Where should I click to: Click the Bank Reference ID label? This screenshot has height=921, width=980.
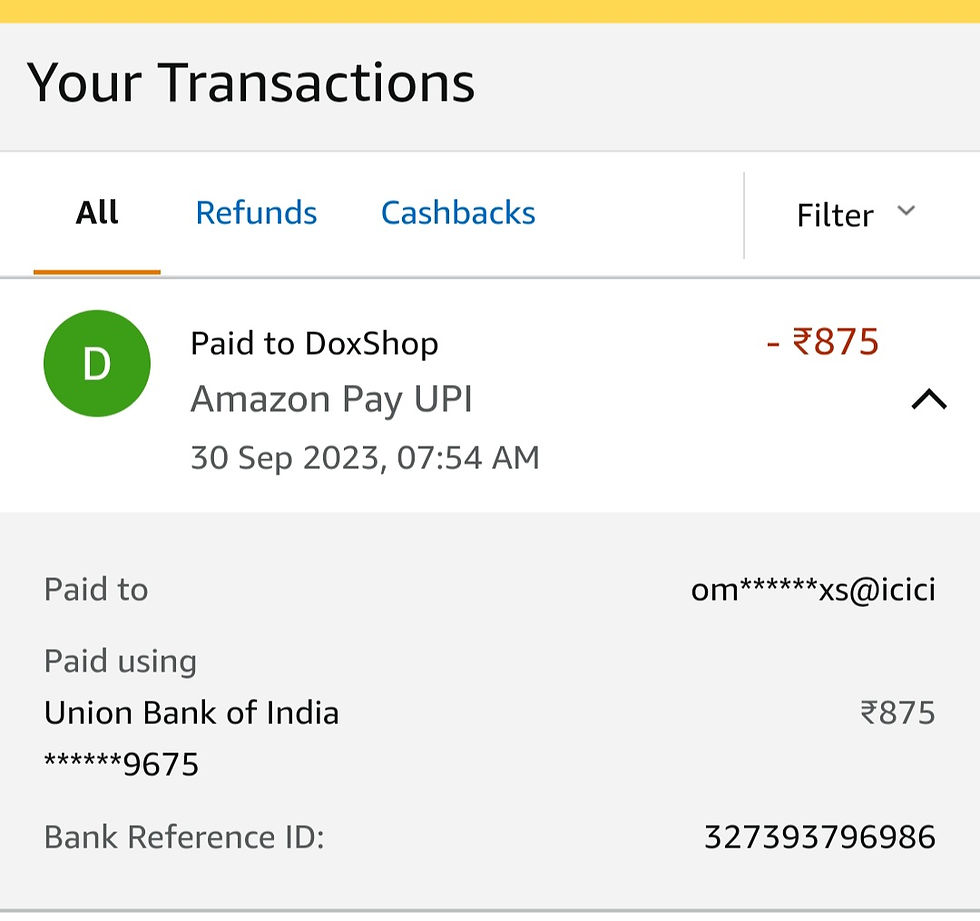point(184,837)
